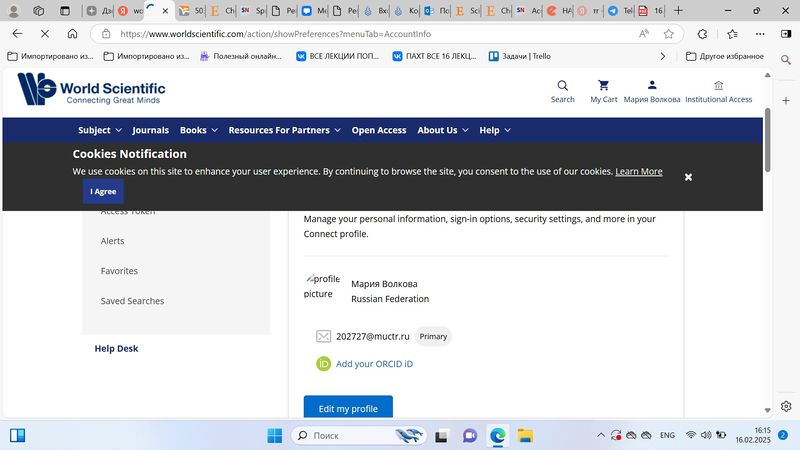Open My Cart shopping cart icon
The width and height of the screenshot is (800, 450).
603,86
